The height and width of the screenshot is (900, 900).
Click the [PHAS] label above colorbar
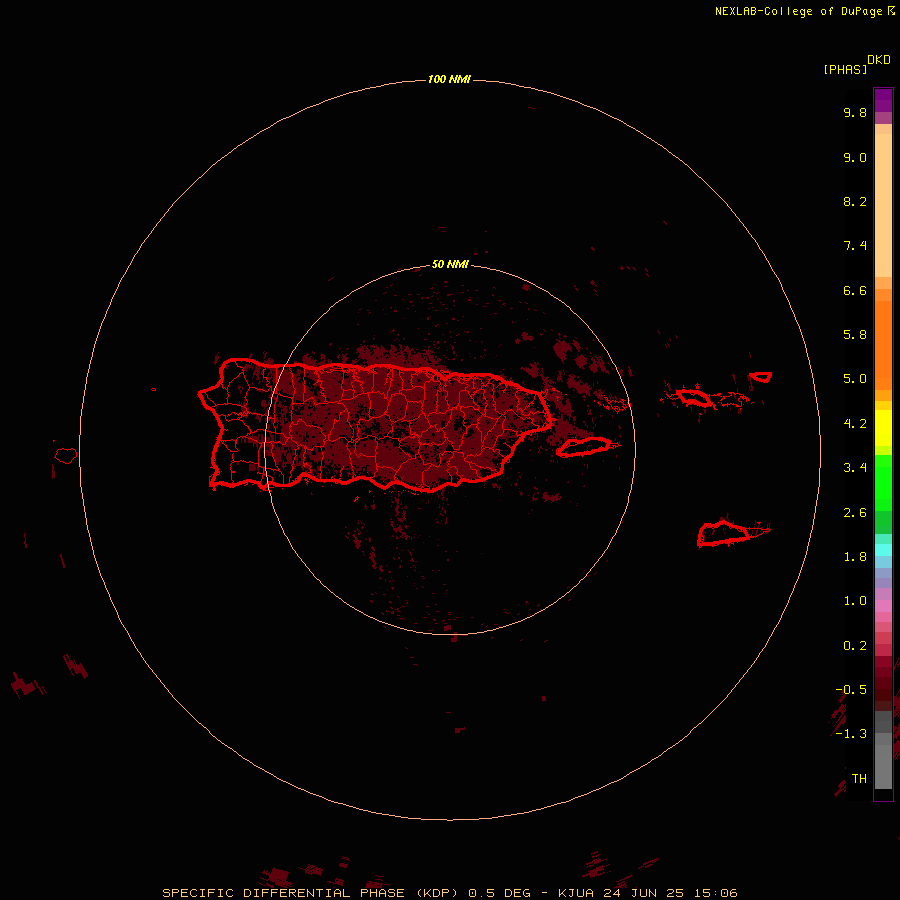point(845,69)
